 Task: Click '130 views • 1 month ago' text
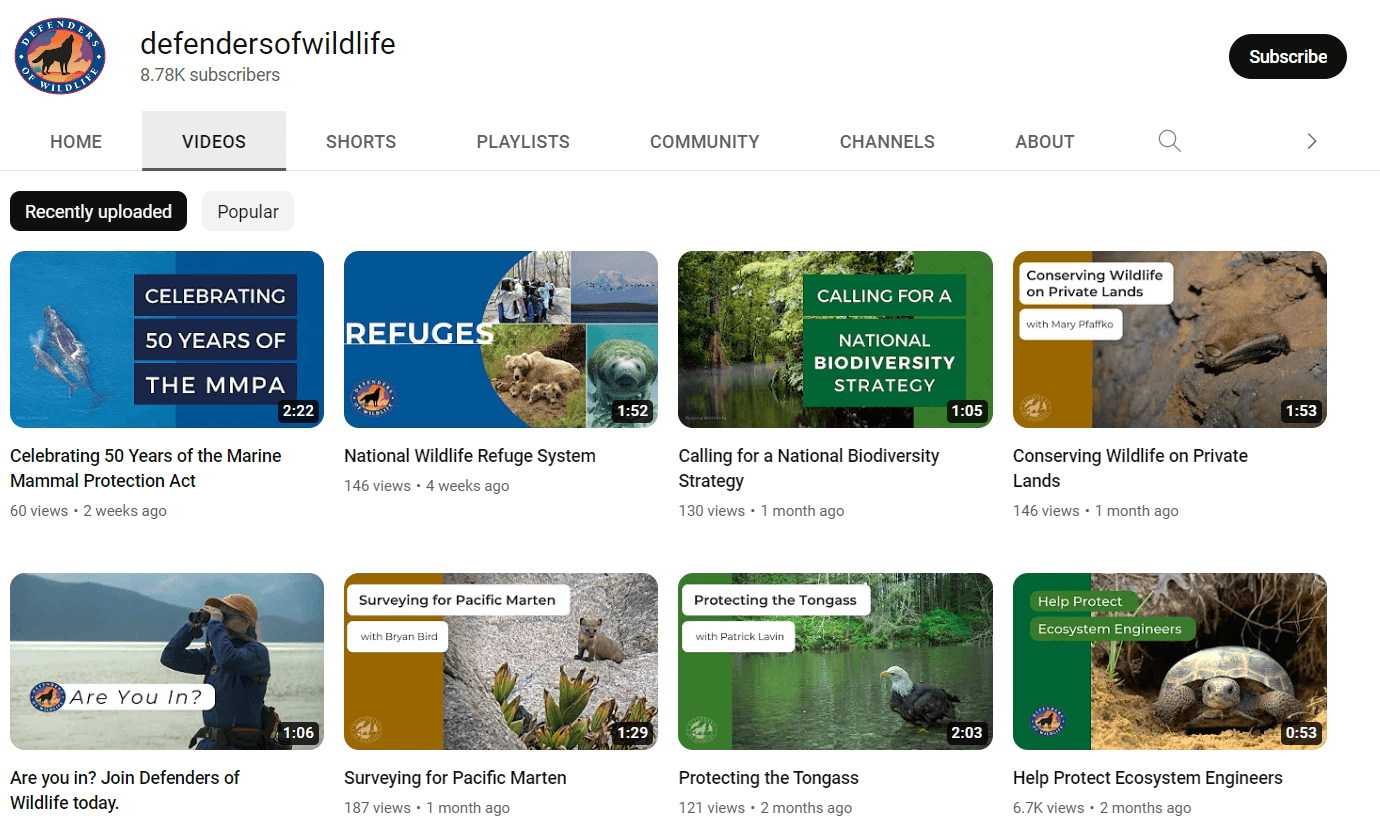[x=761, y=511]
